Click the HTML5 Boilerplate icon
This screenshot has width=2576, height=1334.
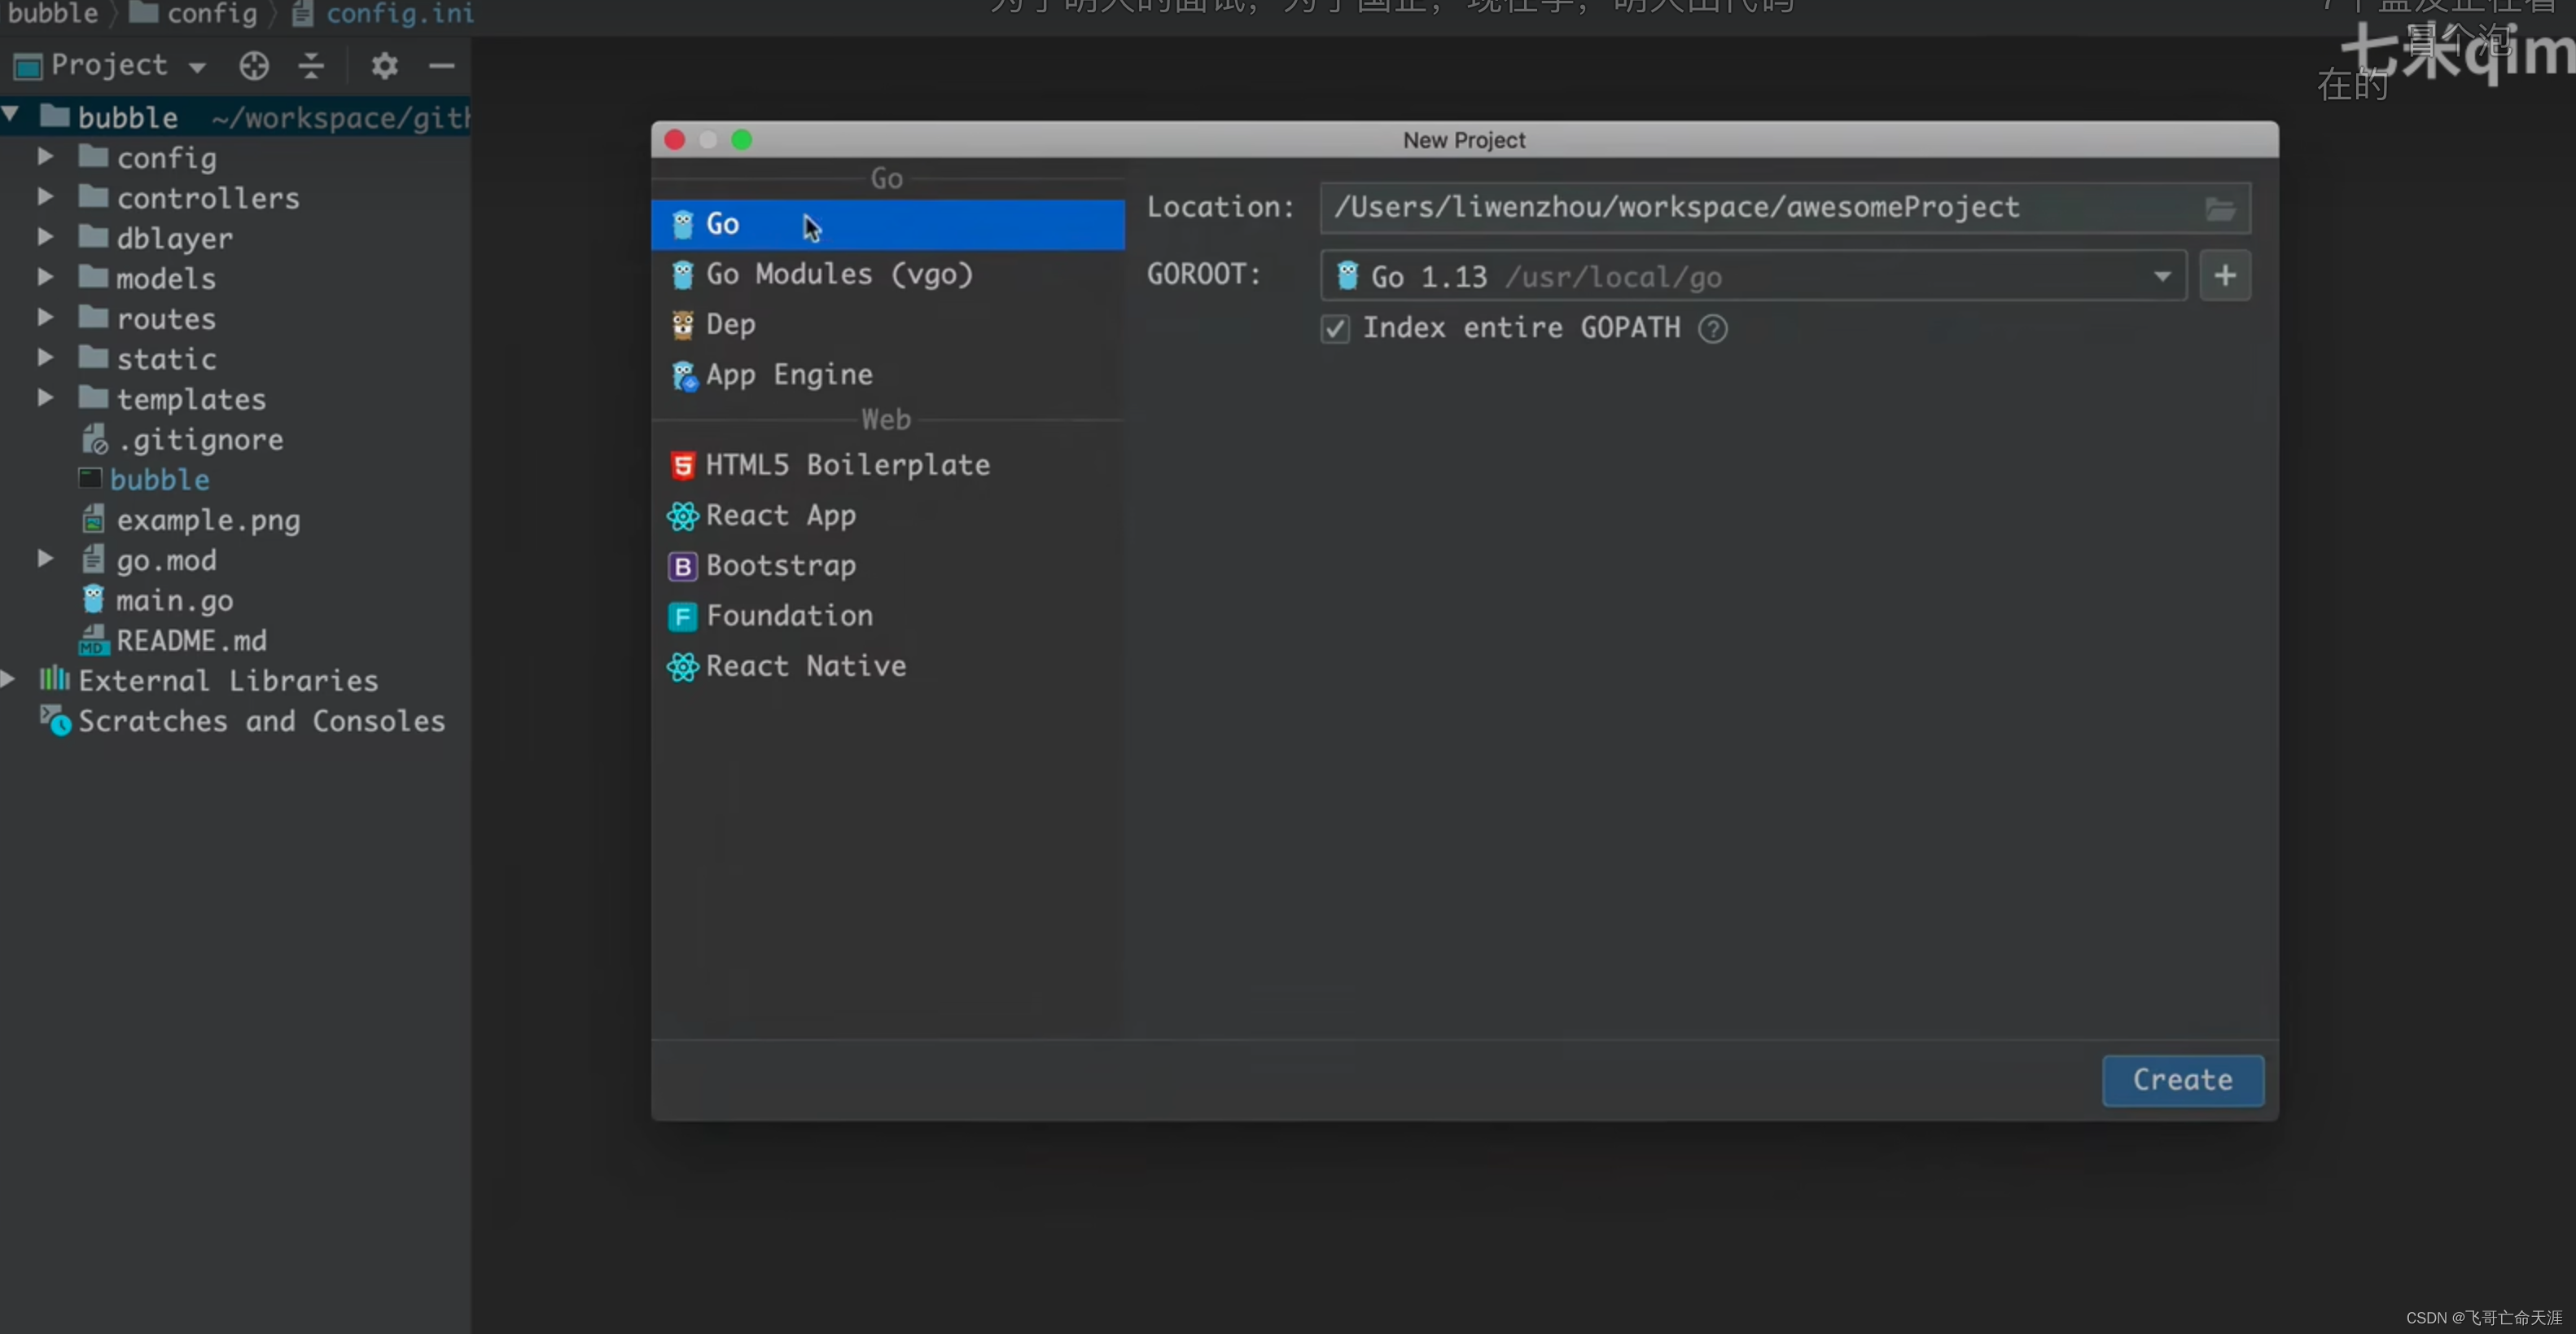(683, 466)
